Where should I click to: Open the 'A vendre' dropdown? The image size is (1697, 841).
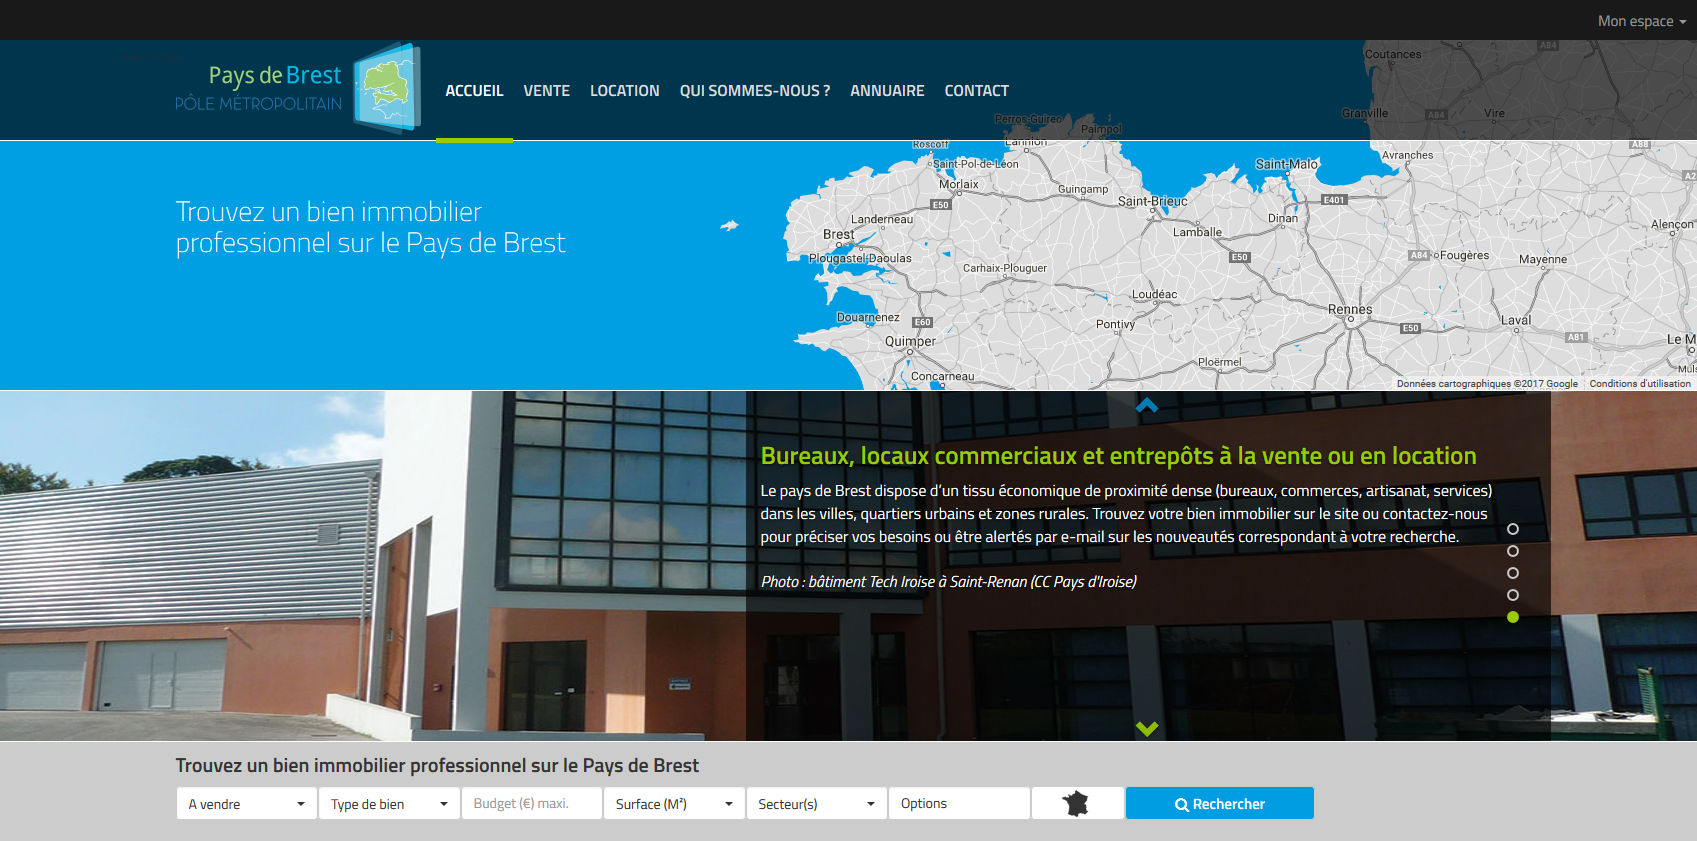pyautogui.click(x=246, y=804)
